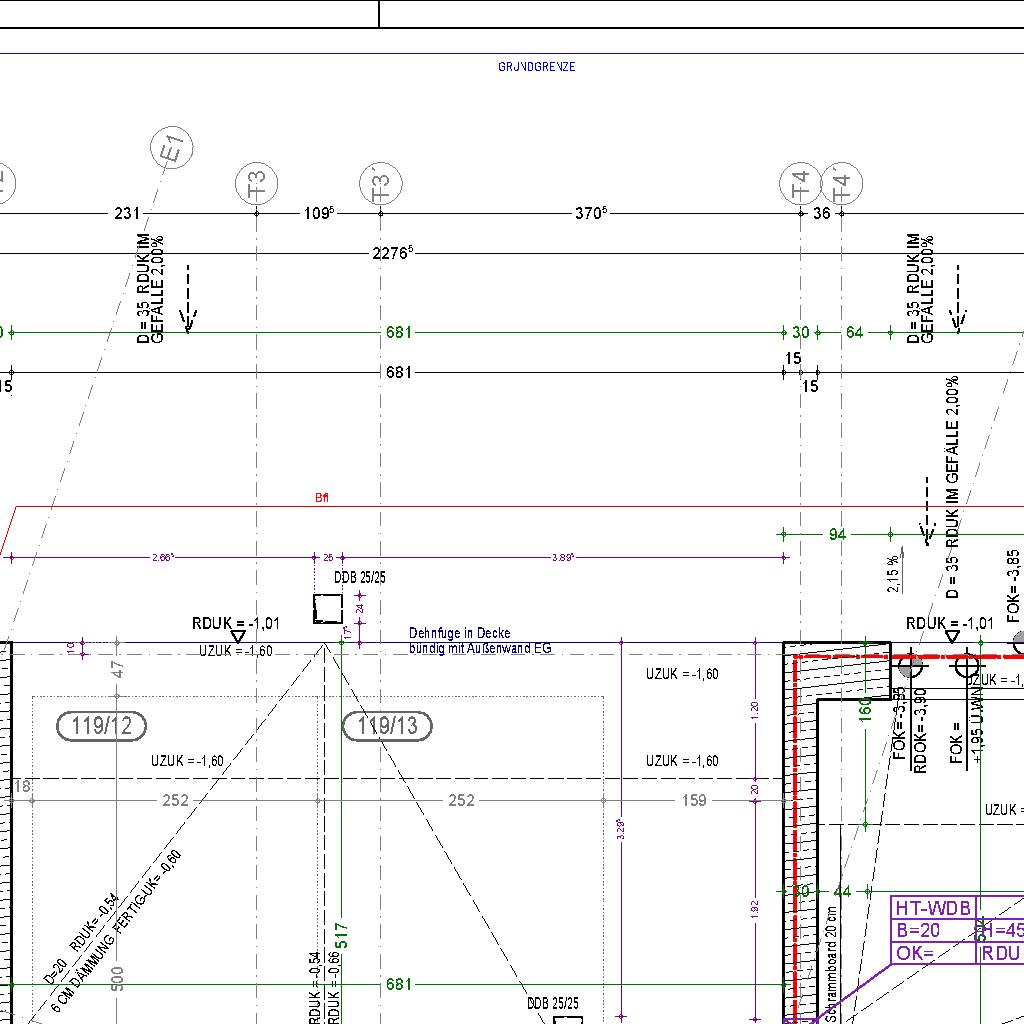Select the square DDB 25/25 column symbol
Viewport: 1024px width, 1024px height.
(x=327, y=608)
